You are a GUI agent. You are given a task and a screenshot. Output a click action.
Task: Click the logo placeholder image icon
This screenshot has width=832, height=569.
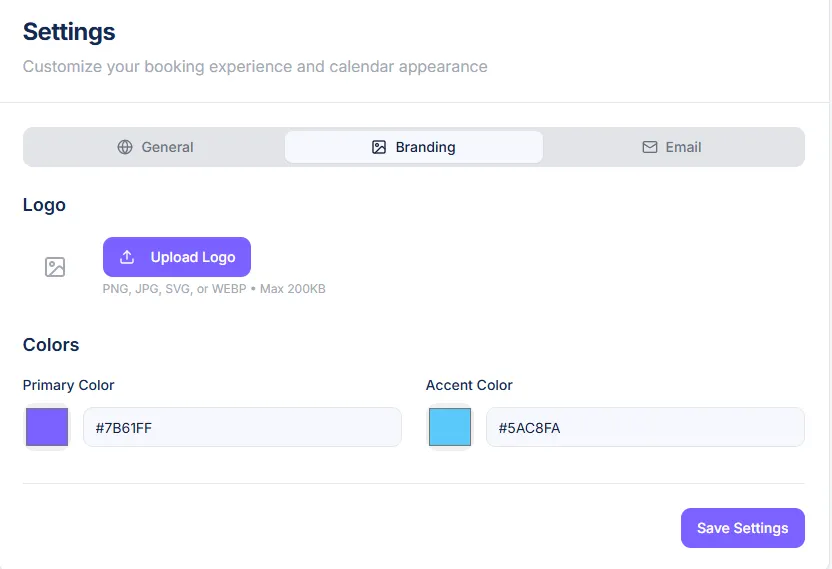tap(55, 267)
